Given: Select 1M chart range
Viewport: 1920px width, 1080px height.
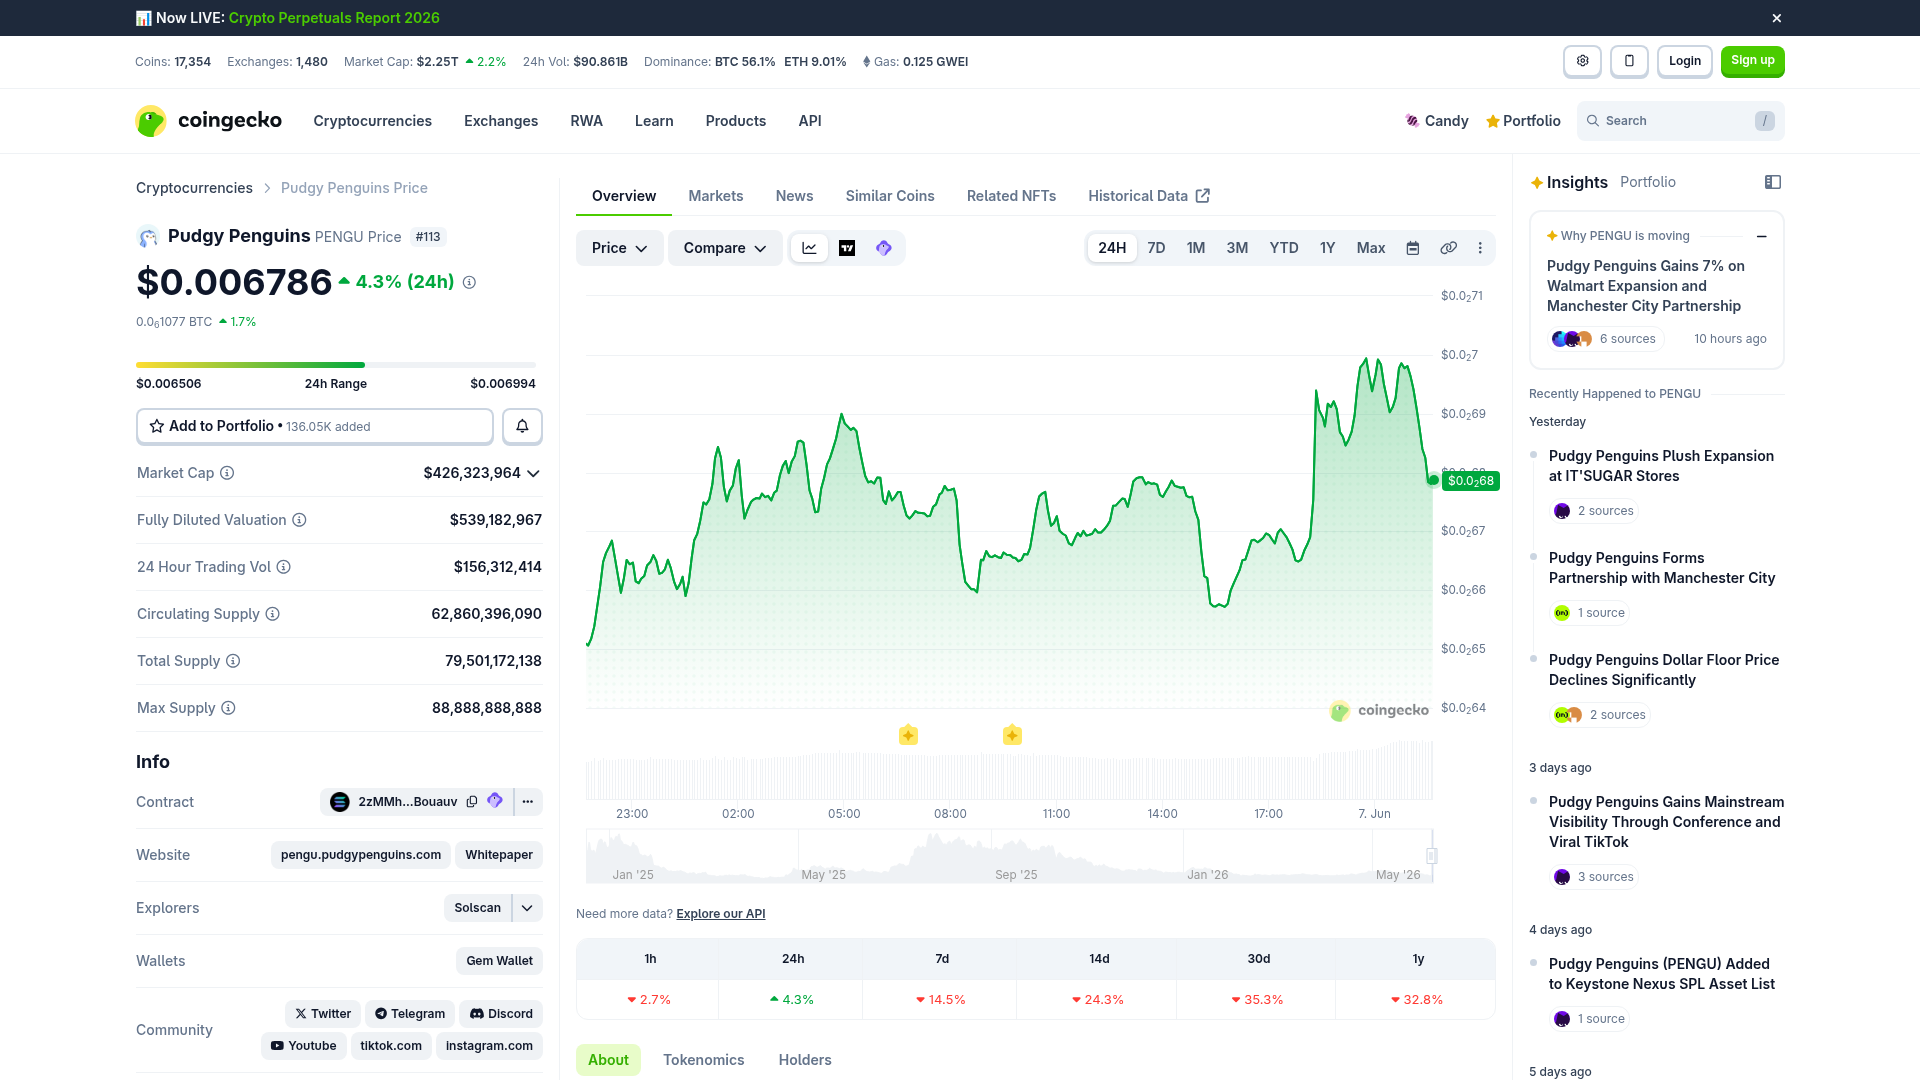Looking at the screenshot, I should pyautogui.click(x=1196, y=248).
